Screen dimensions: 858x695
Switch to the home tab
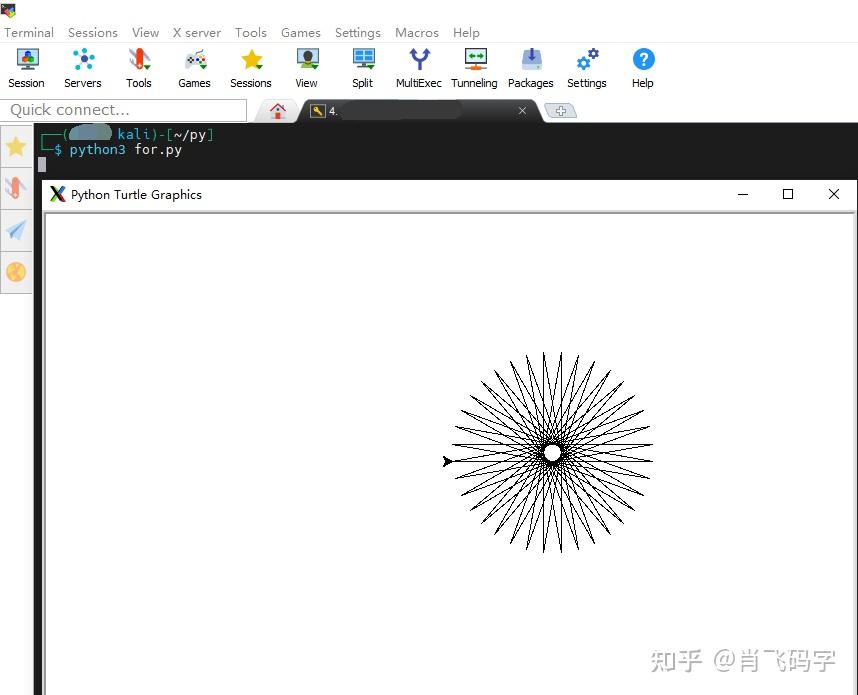coord(277,110)
